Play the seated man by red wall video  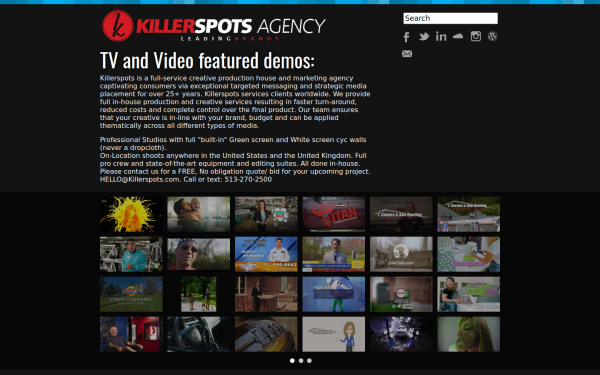click(131, 334)
